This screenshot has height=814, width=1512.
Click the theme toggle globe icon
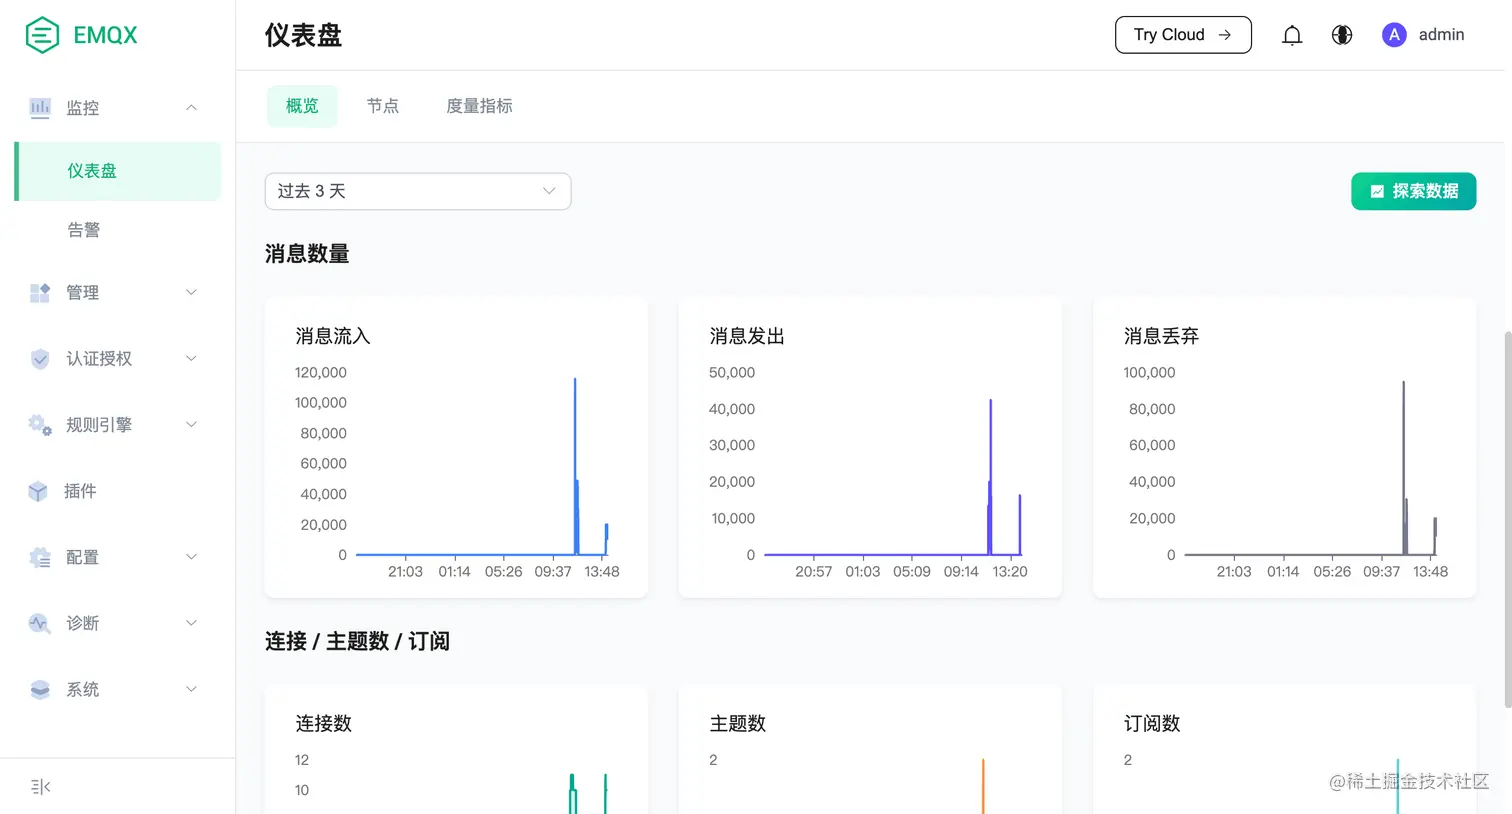(x=1342, y=34)
